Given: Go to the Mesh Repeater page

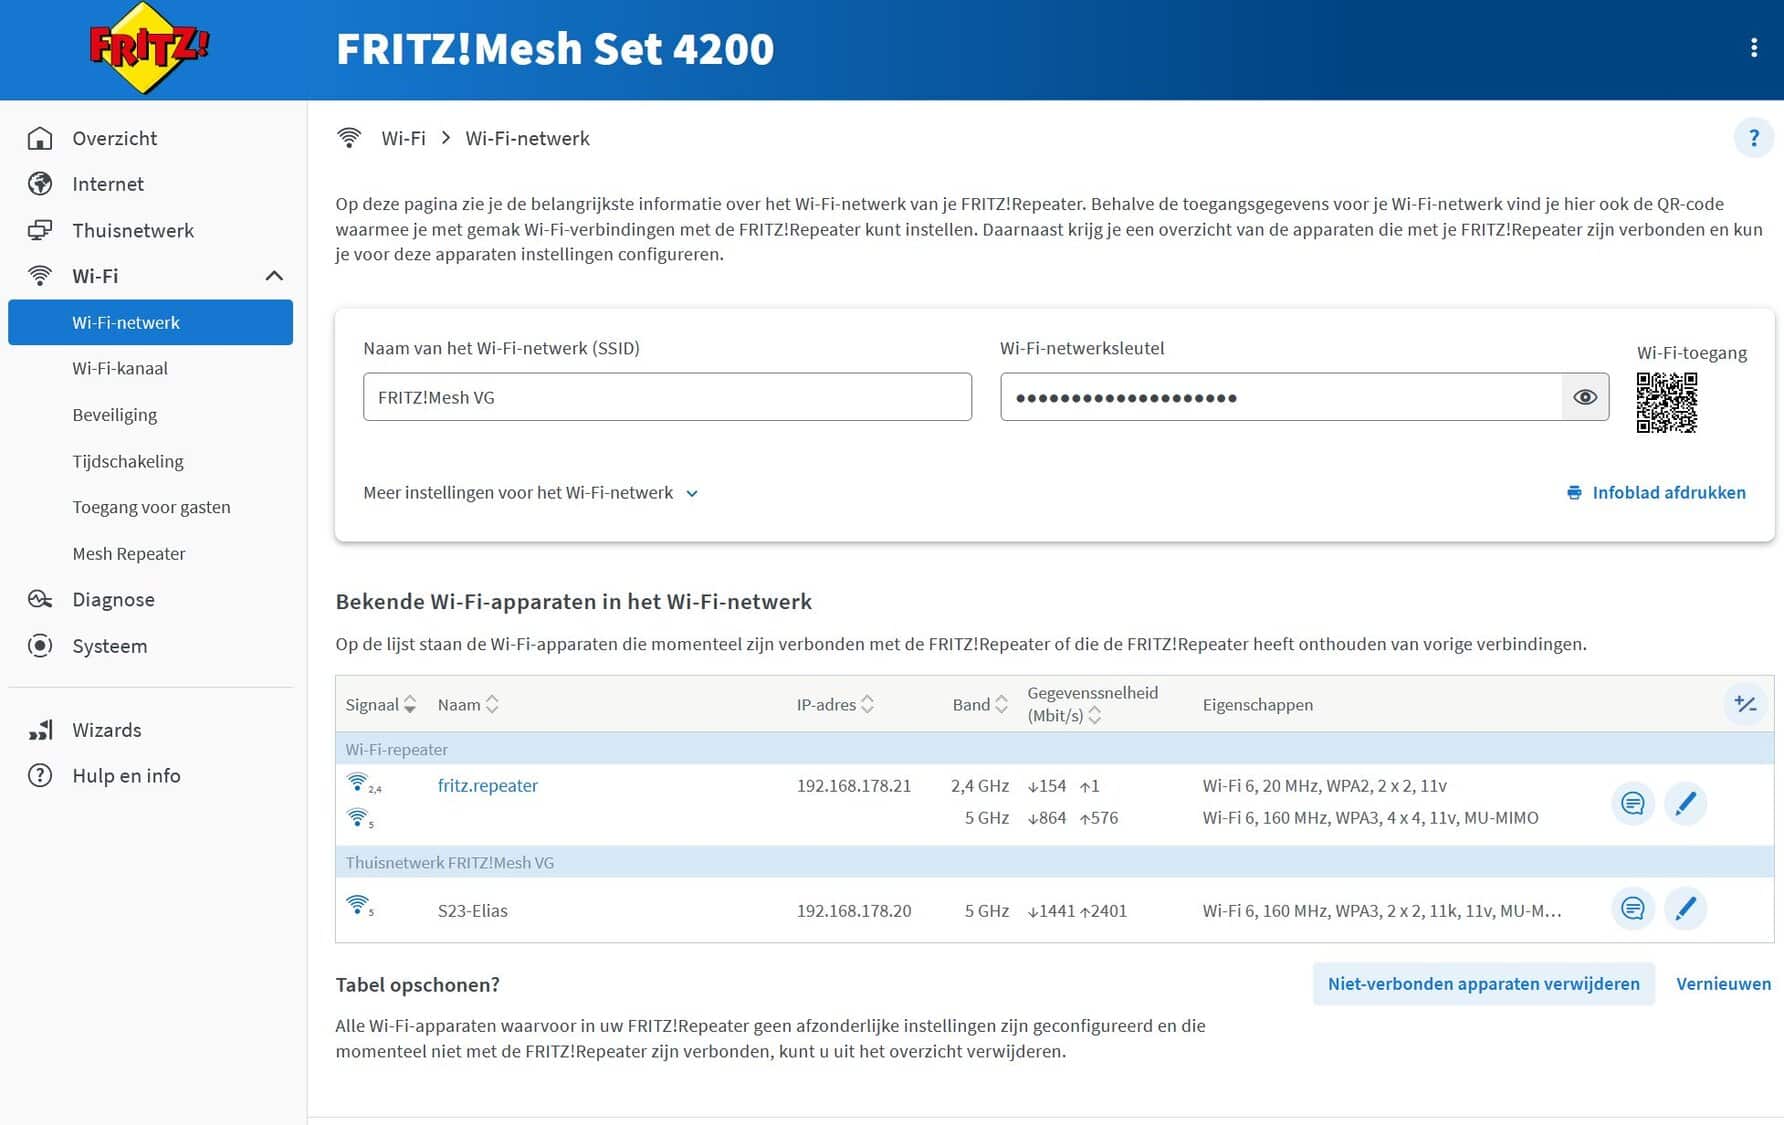Looking at the screenshot, I should click(129, 554).
